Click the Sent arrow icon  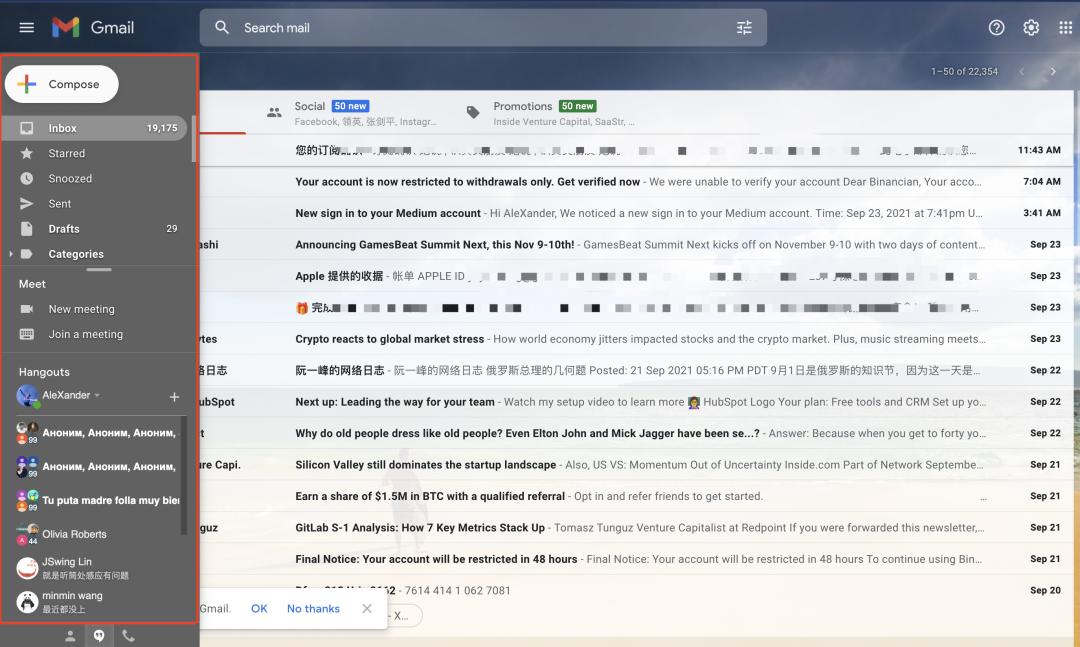click(27, 203)
